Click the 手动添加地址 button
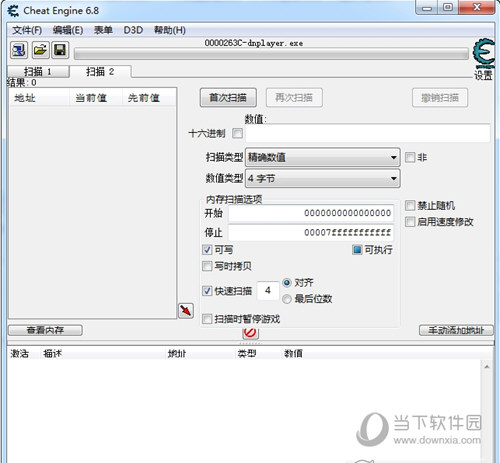The height and width of the screenshot is (463, 500). pos(456,330)
